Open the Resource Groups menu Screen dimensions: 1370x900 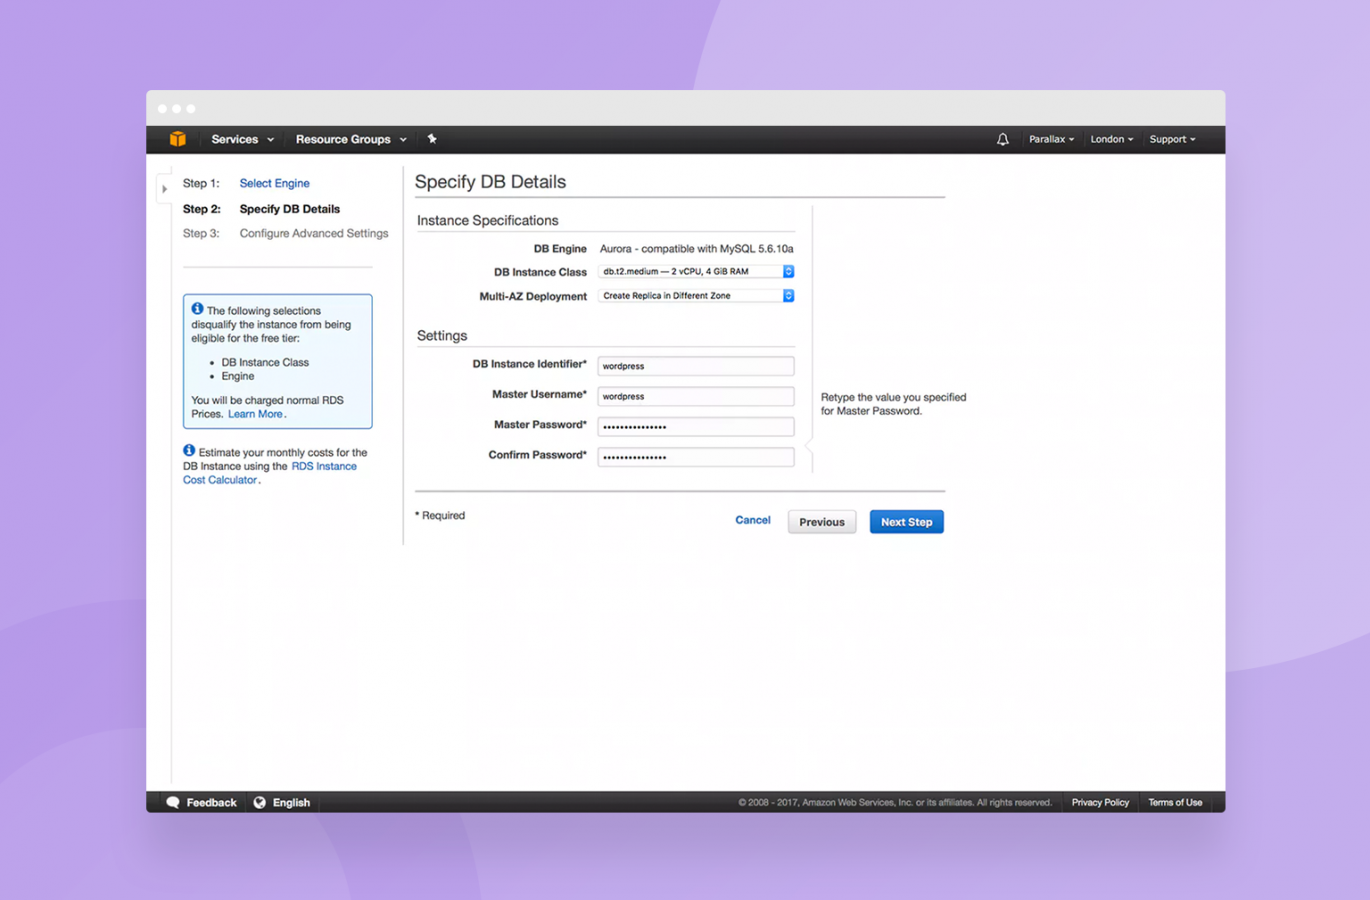[351, 140]
